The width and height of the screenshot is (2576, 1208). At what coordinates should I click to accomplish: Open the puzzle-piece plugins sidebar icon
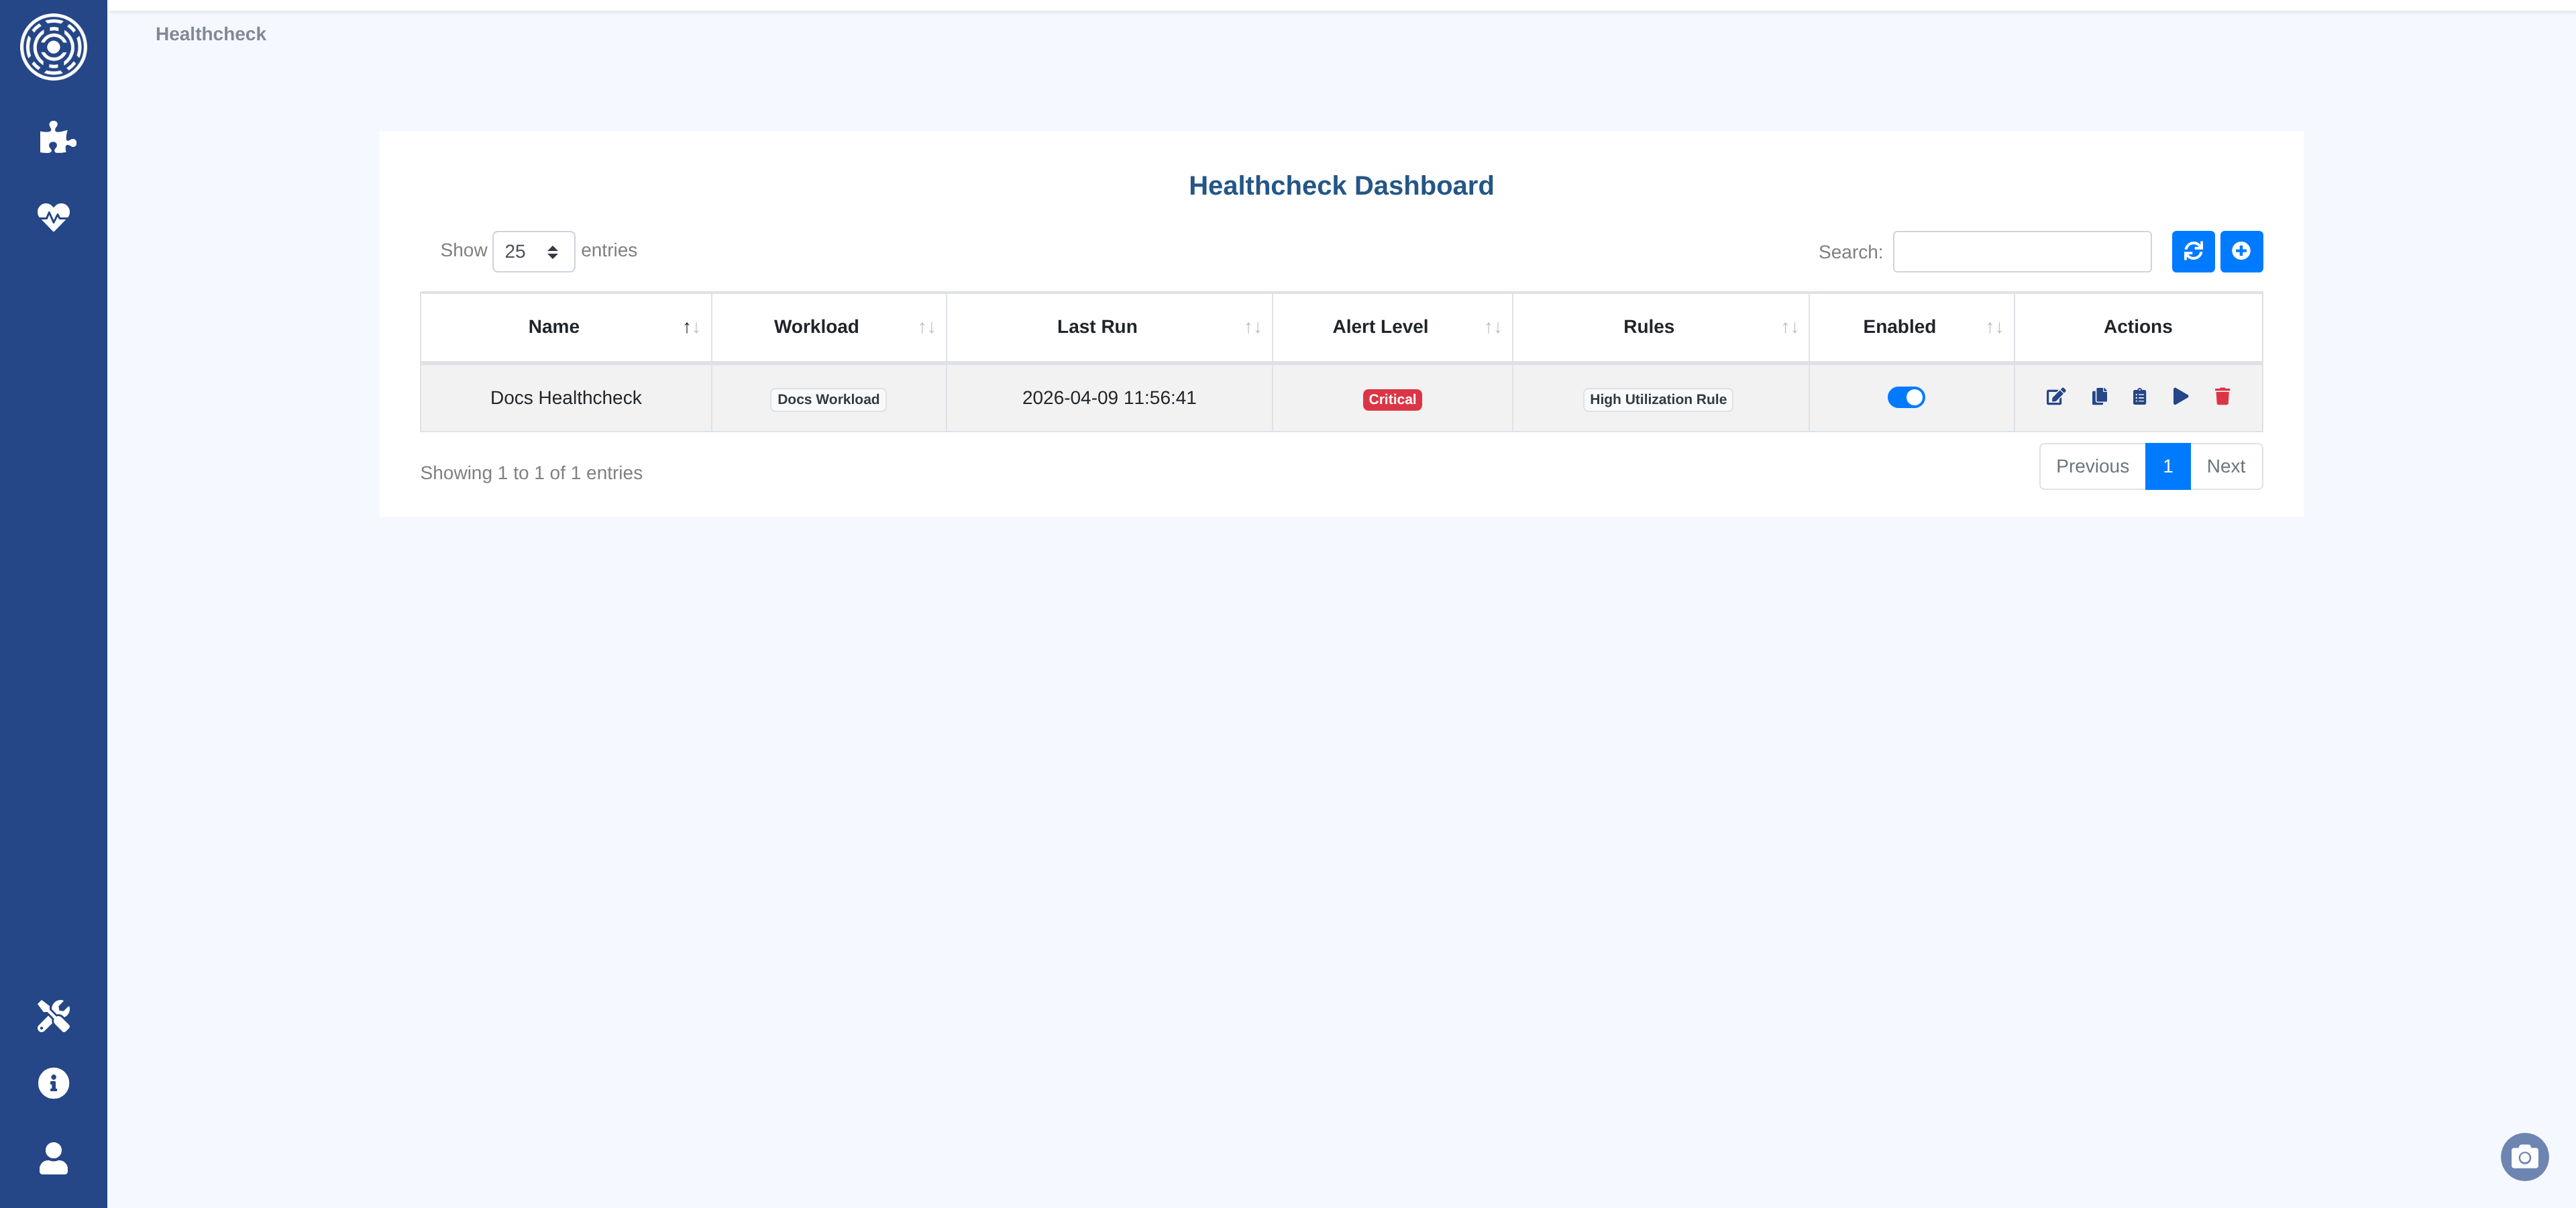click(56, 137)
